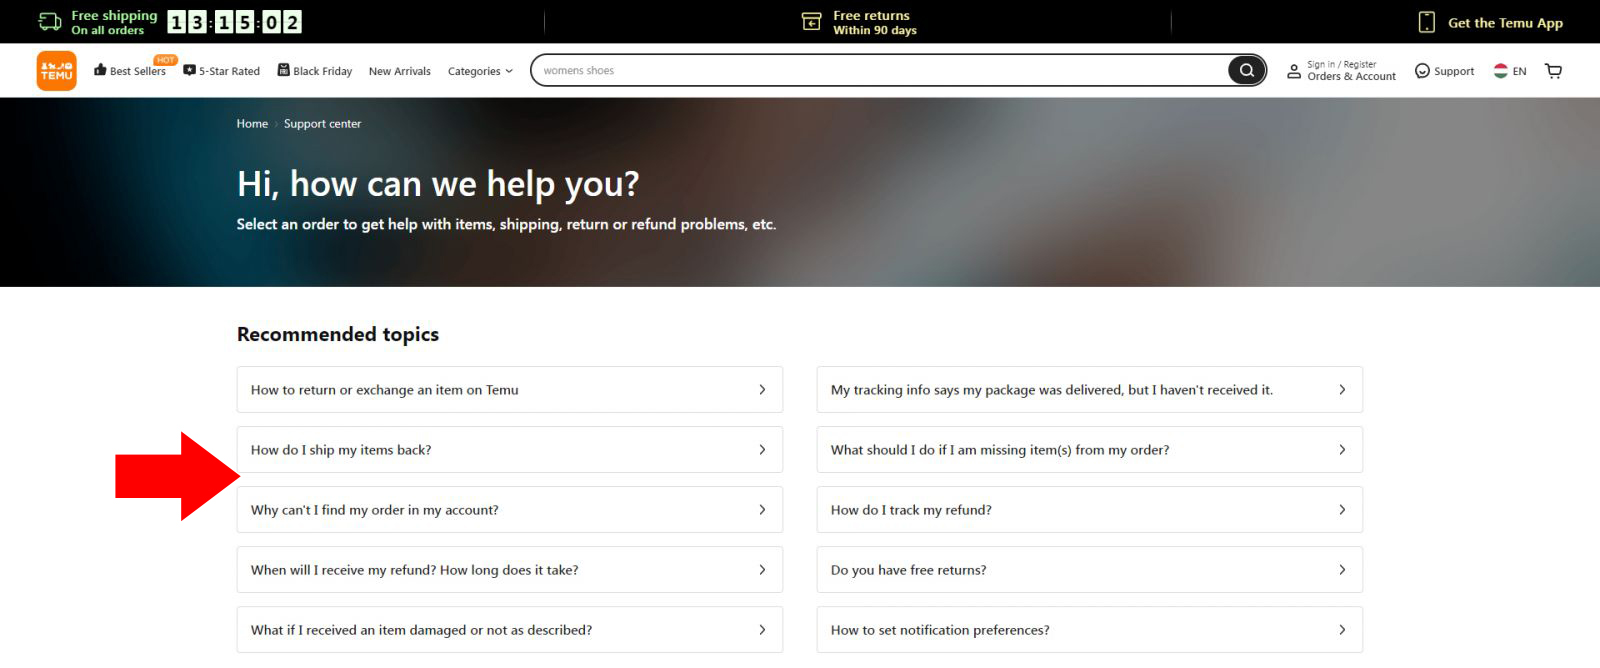Viewport: 1600px width, 668px height.
Task: Click the Black Friday calendar icon
Action: (284, 70)
